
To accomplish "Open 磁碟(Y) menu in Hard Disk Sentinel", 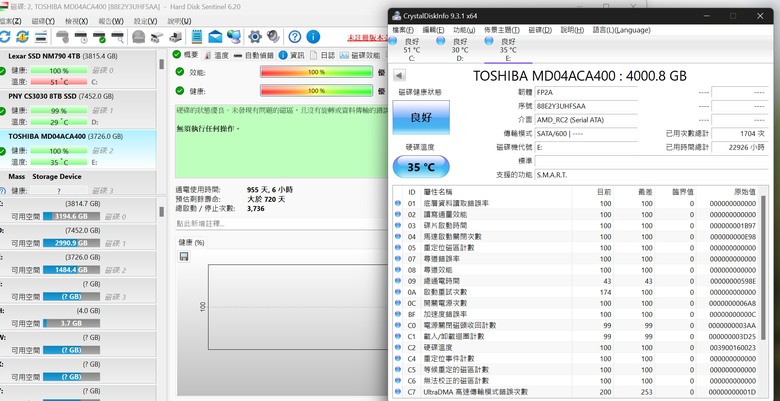I will point(43,21).
